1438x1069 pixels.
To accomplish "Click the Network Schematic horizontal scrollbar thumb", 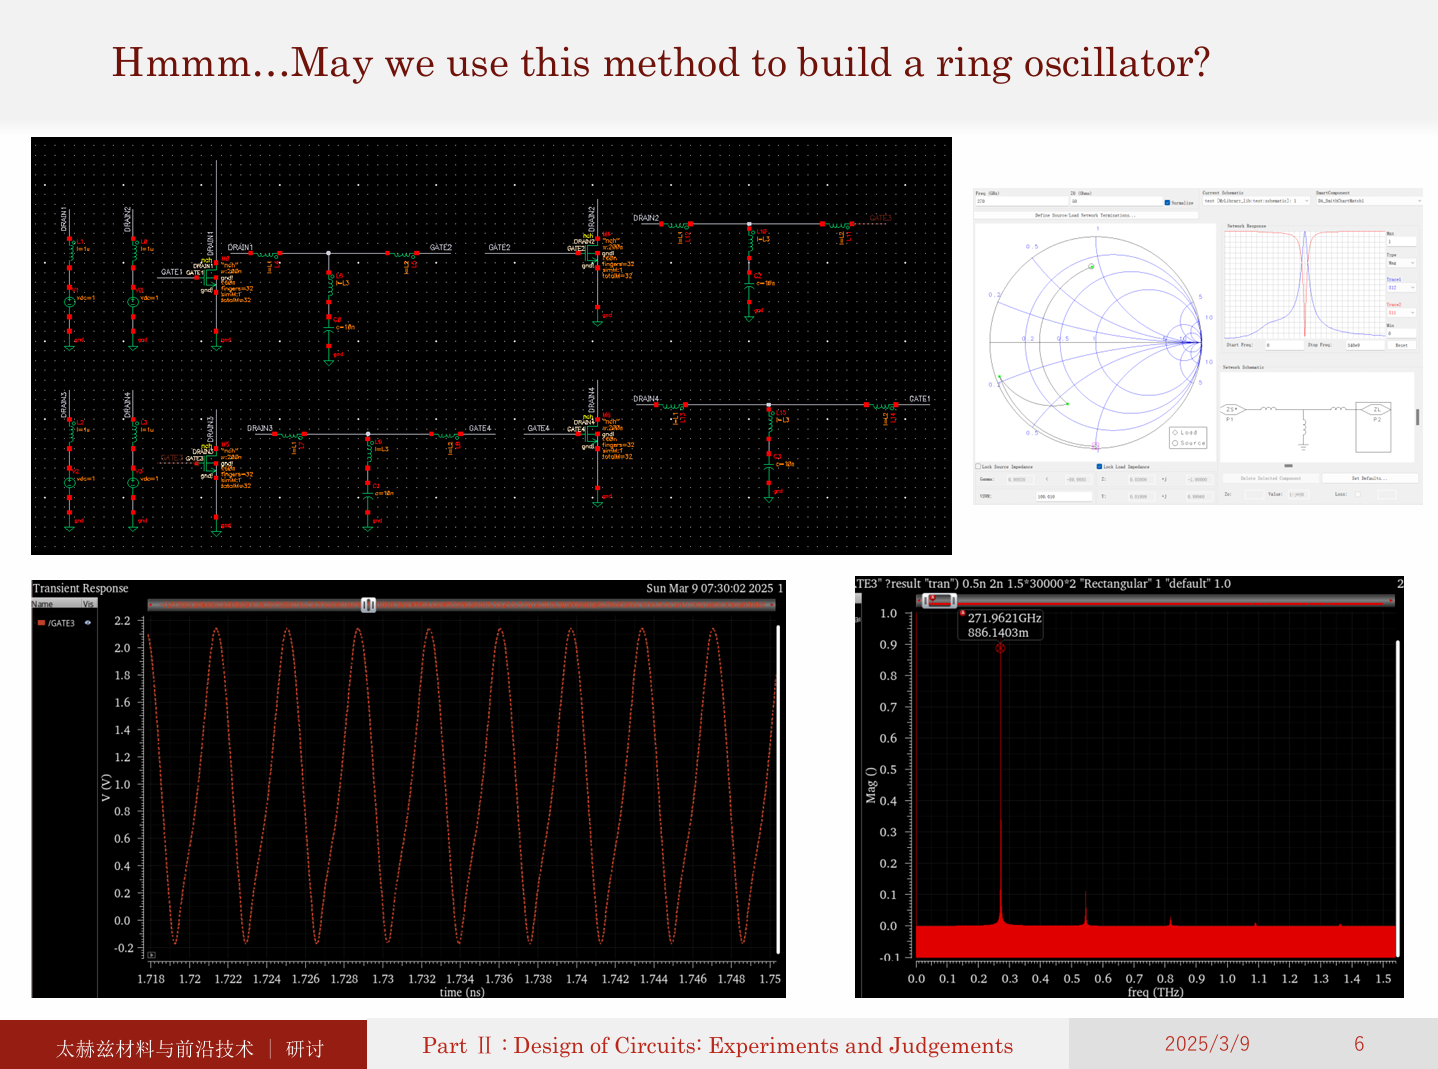I will [1288, 466].
